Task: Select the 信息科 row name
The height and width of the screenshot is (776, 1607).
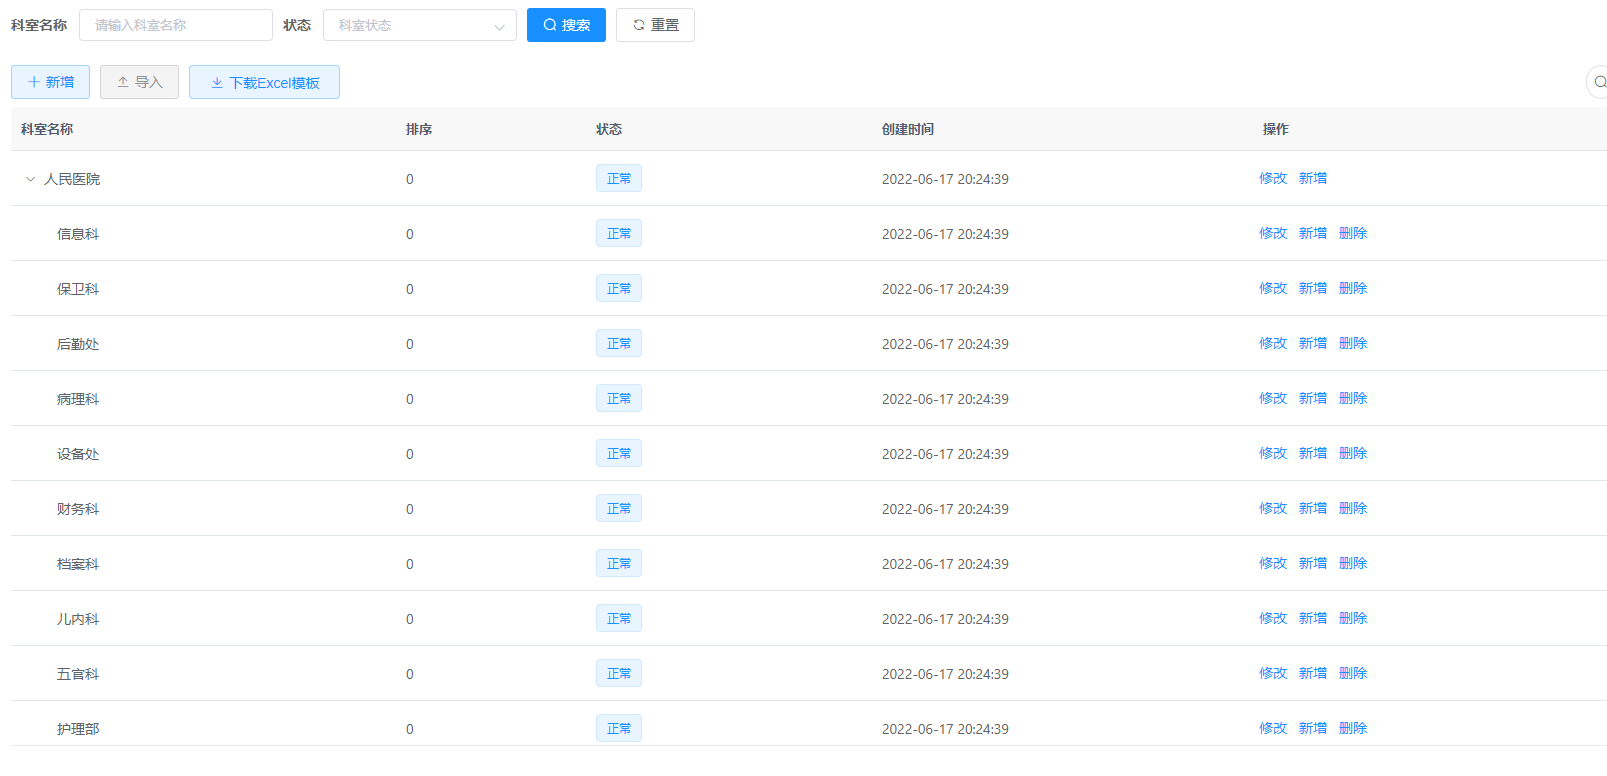Action: pos(78,234)
